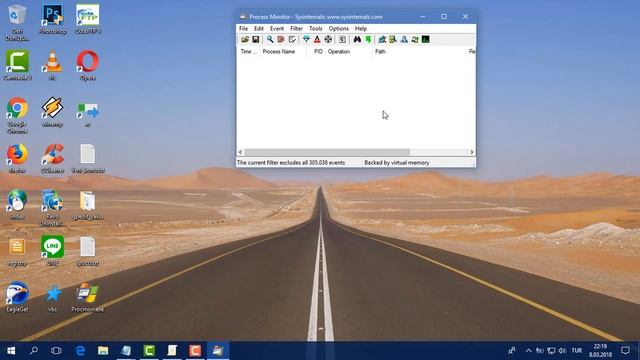Click the volume speaker tray icon

tap(562, 351)
